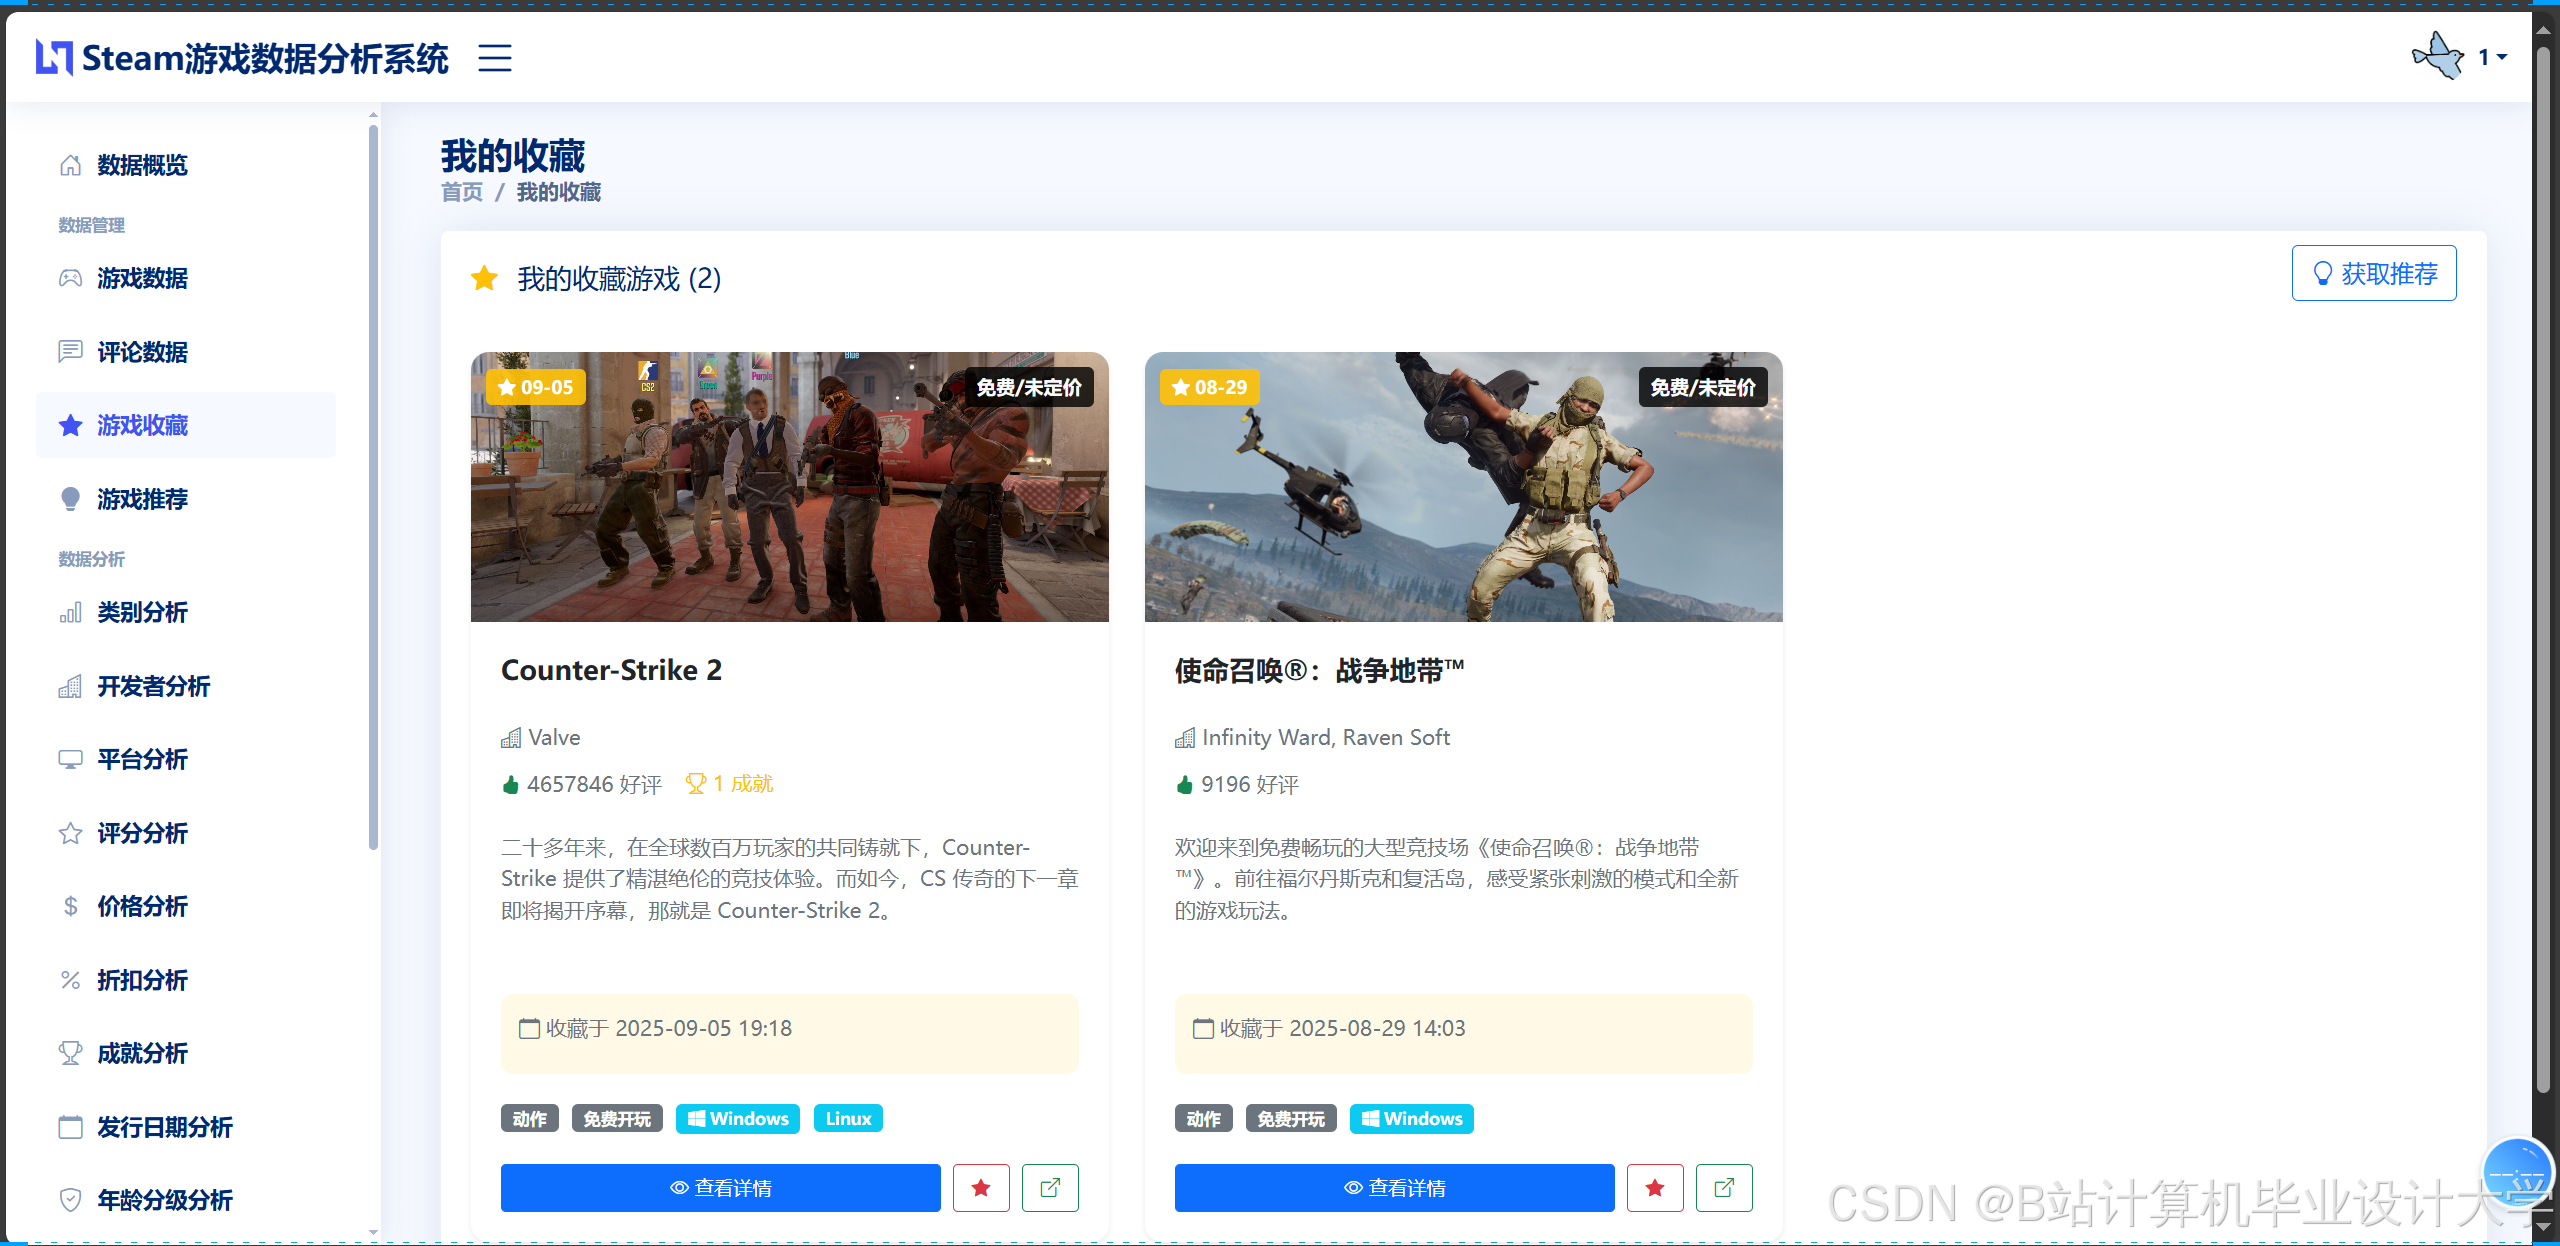
Task: Select 数据概览 in the sidebar
Action: [x=141, y=165]
